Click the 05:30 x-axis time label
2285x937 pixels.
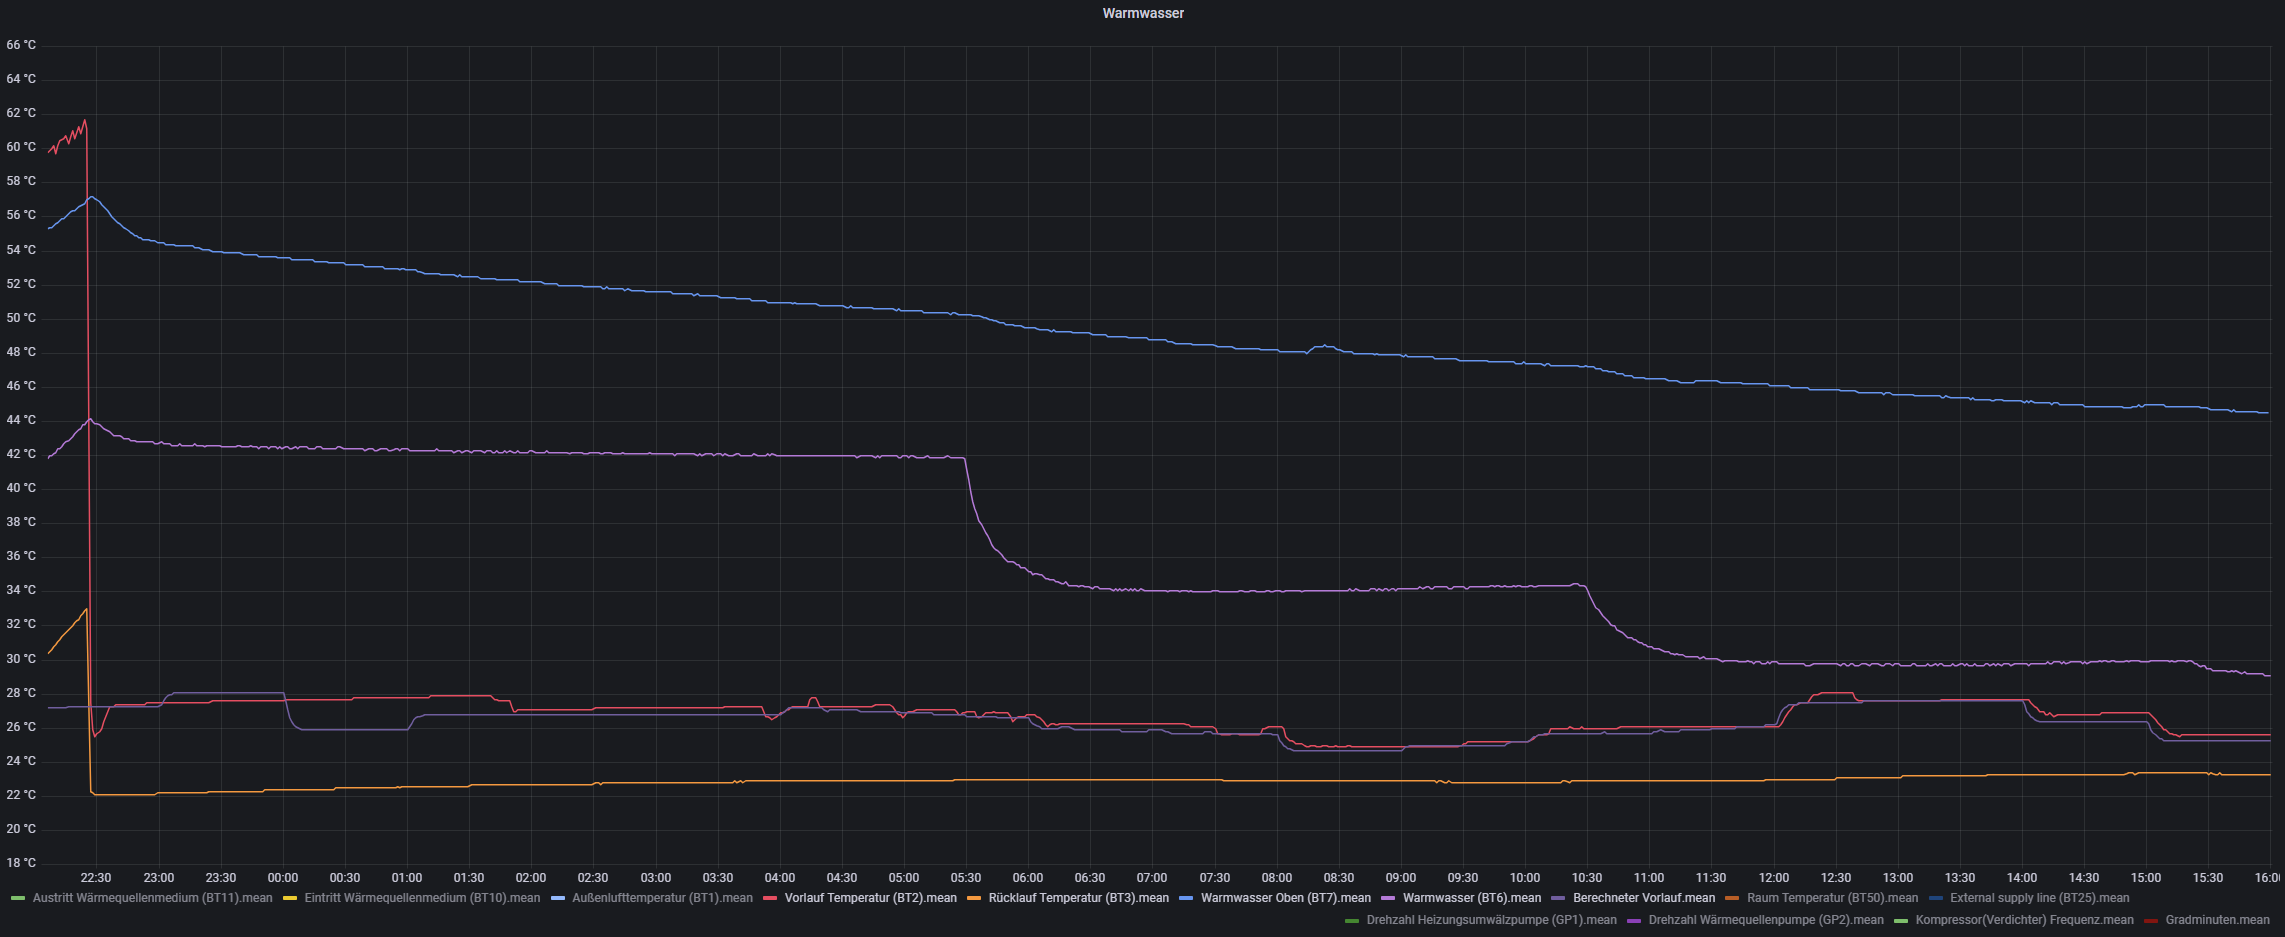[966, 878]
